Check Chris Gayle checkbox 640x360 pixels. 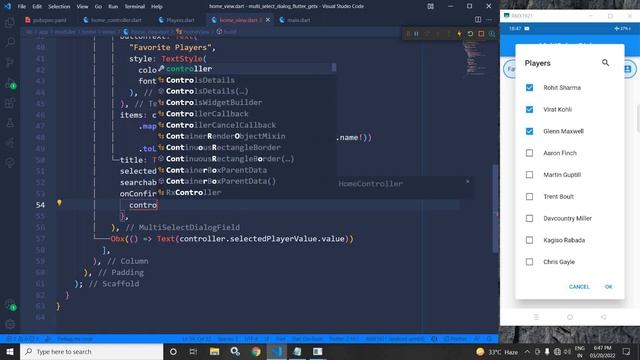tap(529, 262)
